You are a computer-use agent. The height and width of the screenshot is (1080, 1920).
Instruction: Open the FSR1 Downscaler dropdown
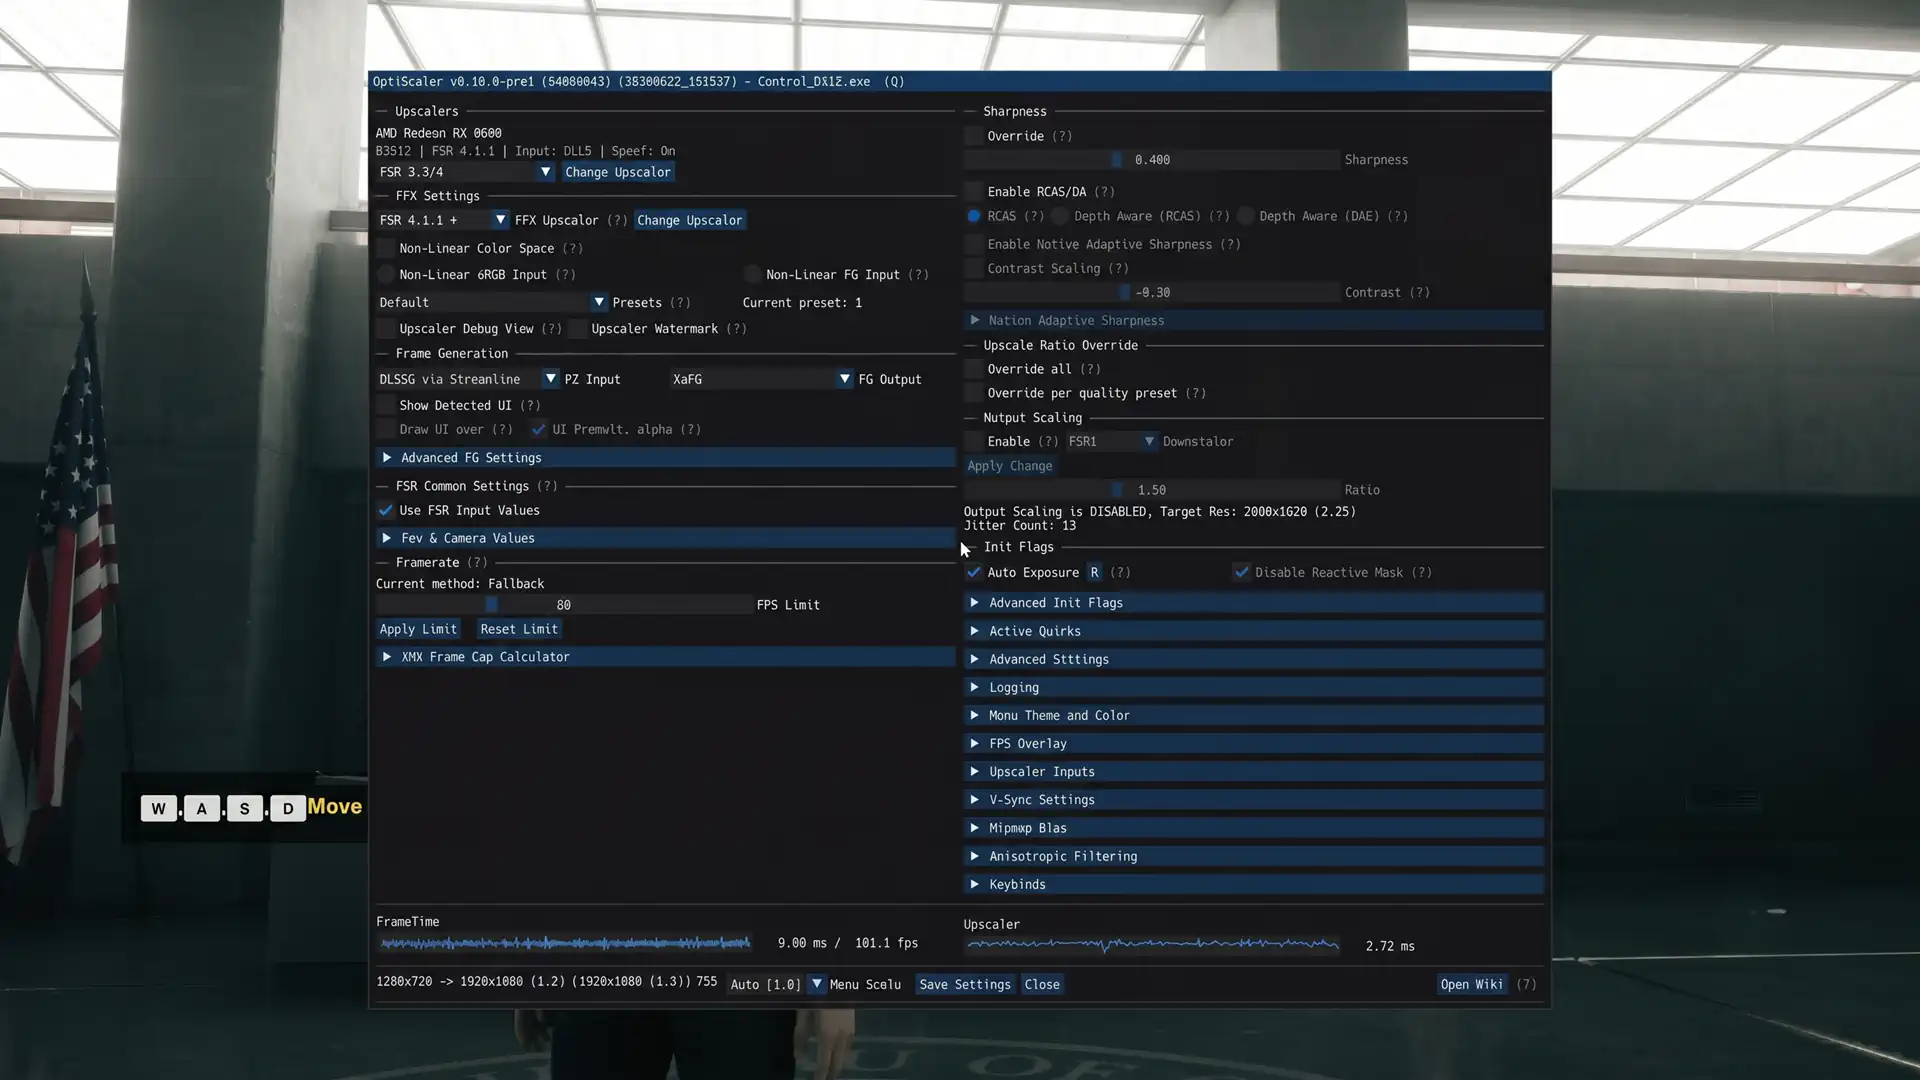tap(1111, 441)
